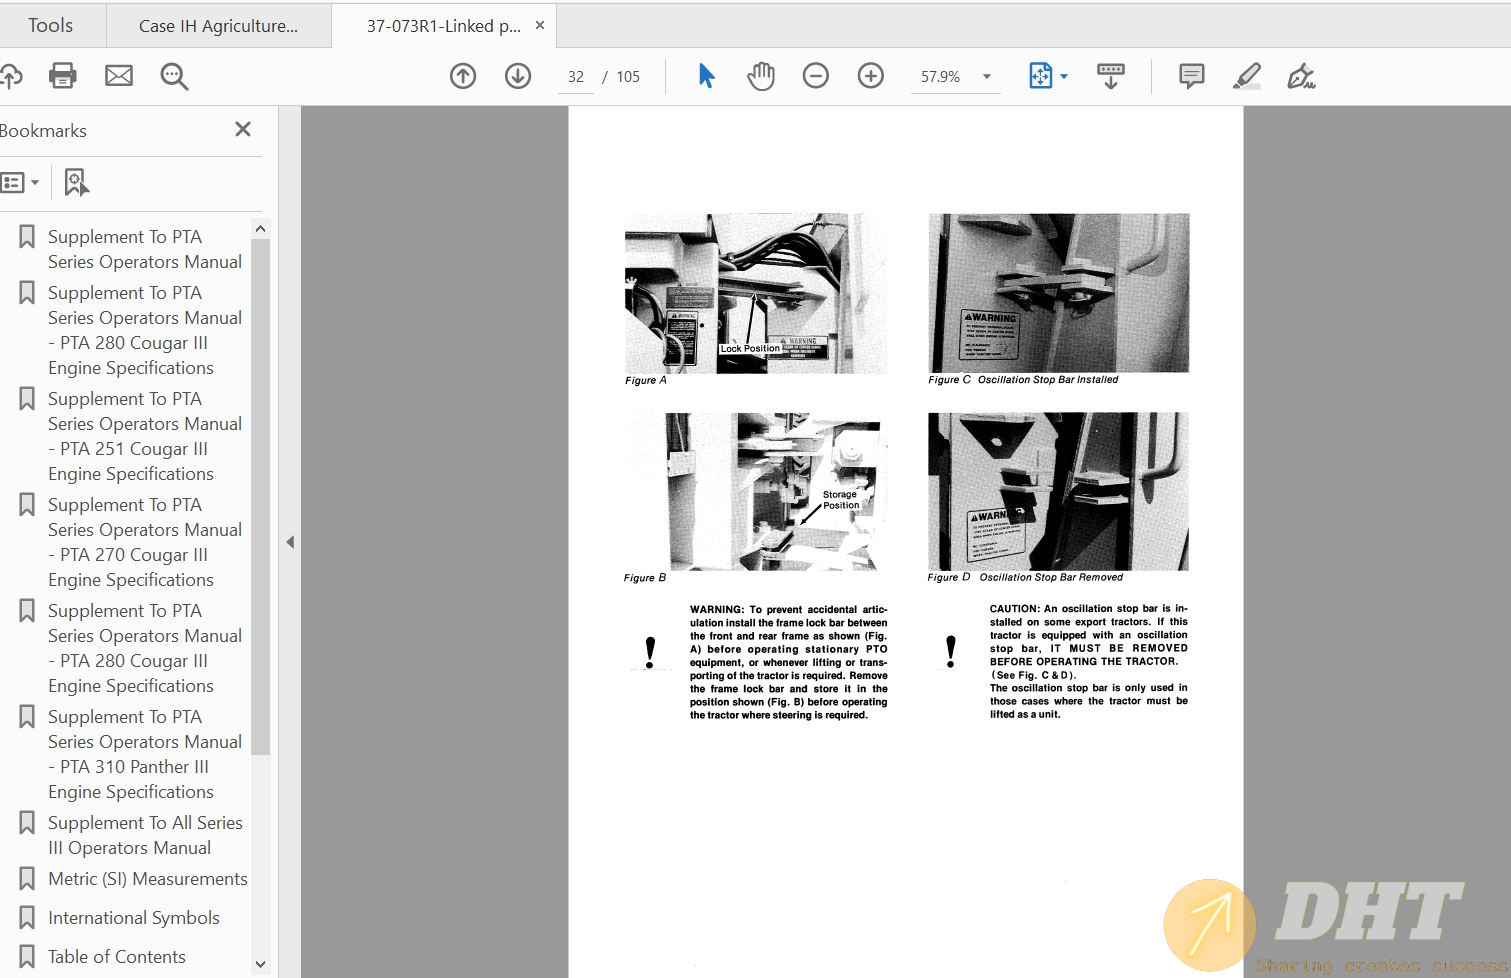Activate the selection arrow tool

pyautogui.click(x=706, y=76)
